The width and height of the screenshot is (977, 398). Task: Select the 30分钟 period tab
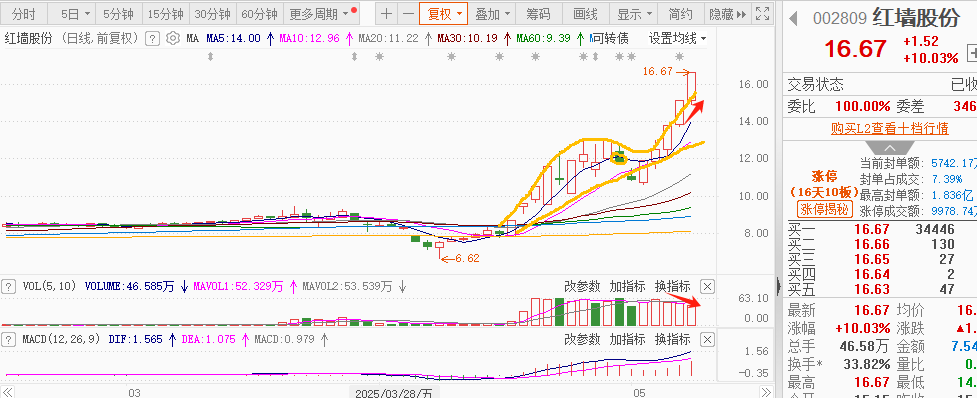click(x=212, y=14)
